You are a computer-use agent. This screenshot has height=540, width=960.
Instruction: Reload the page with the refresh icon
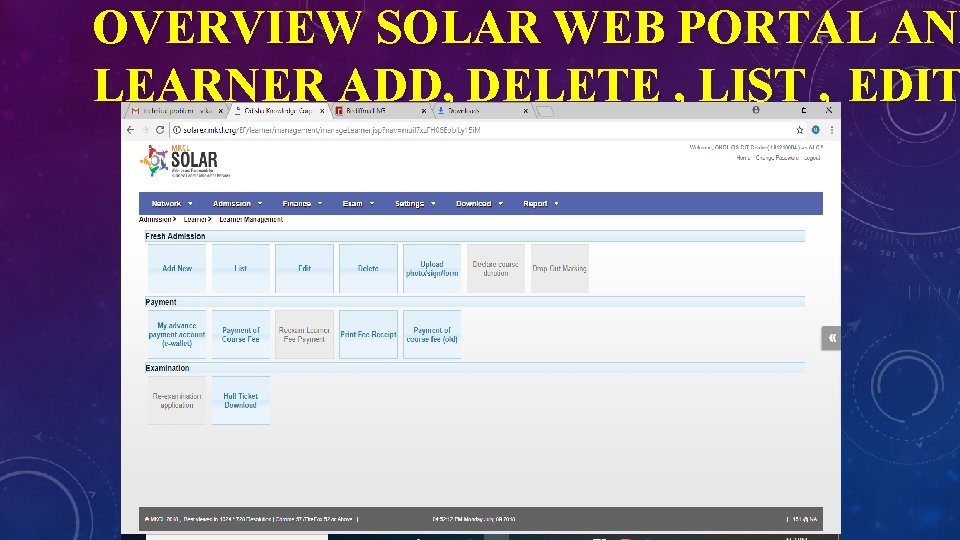160,130
